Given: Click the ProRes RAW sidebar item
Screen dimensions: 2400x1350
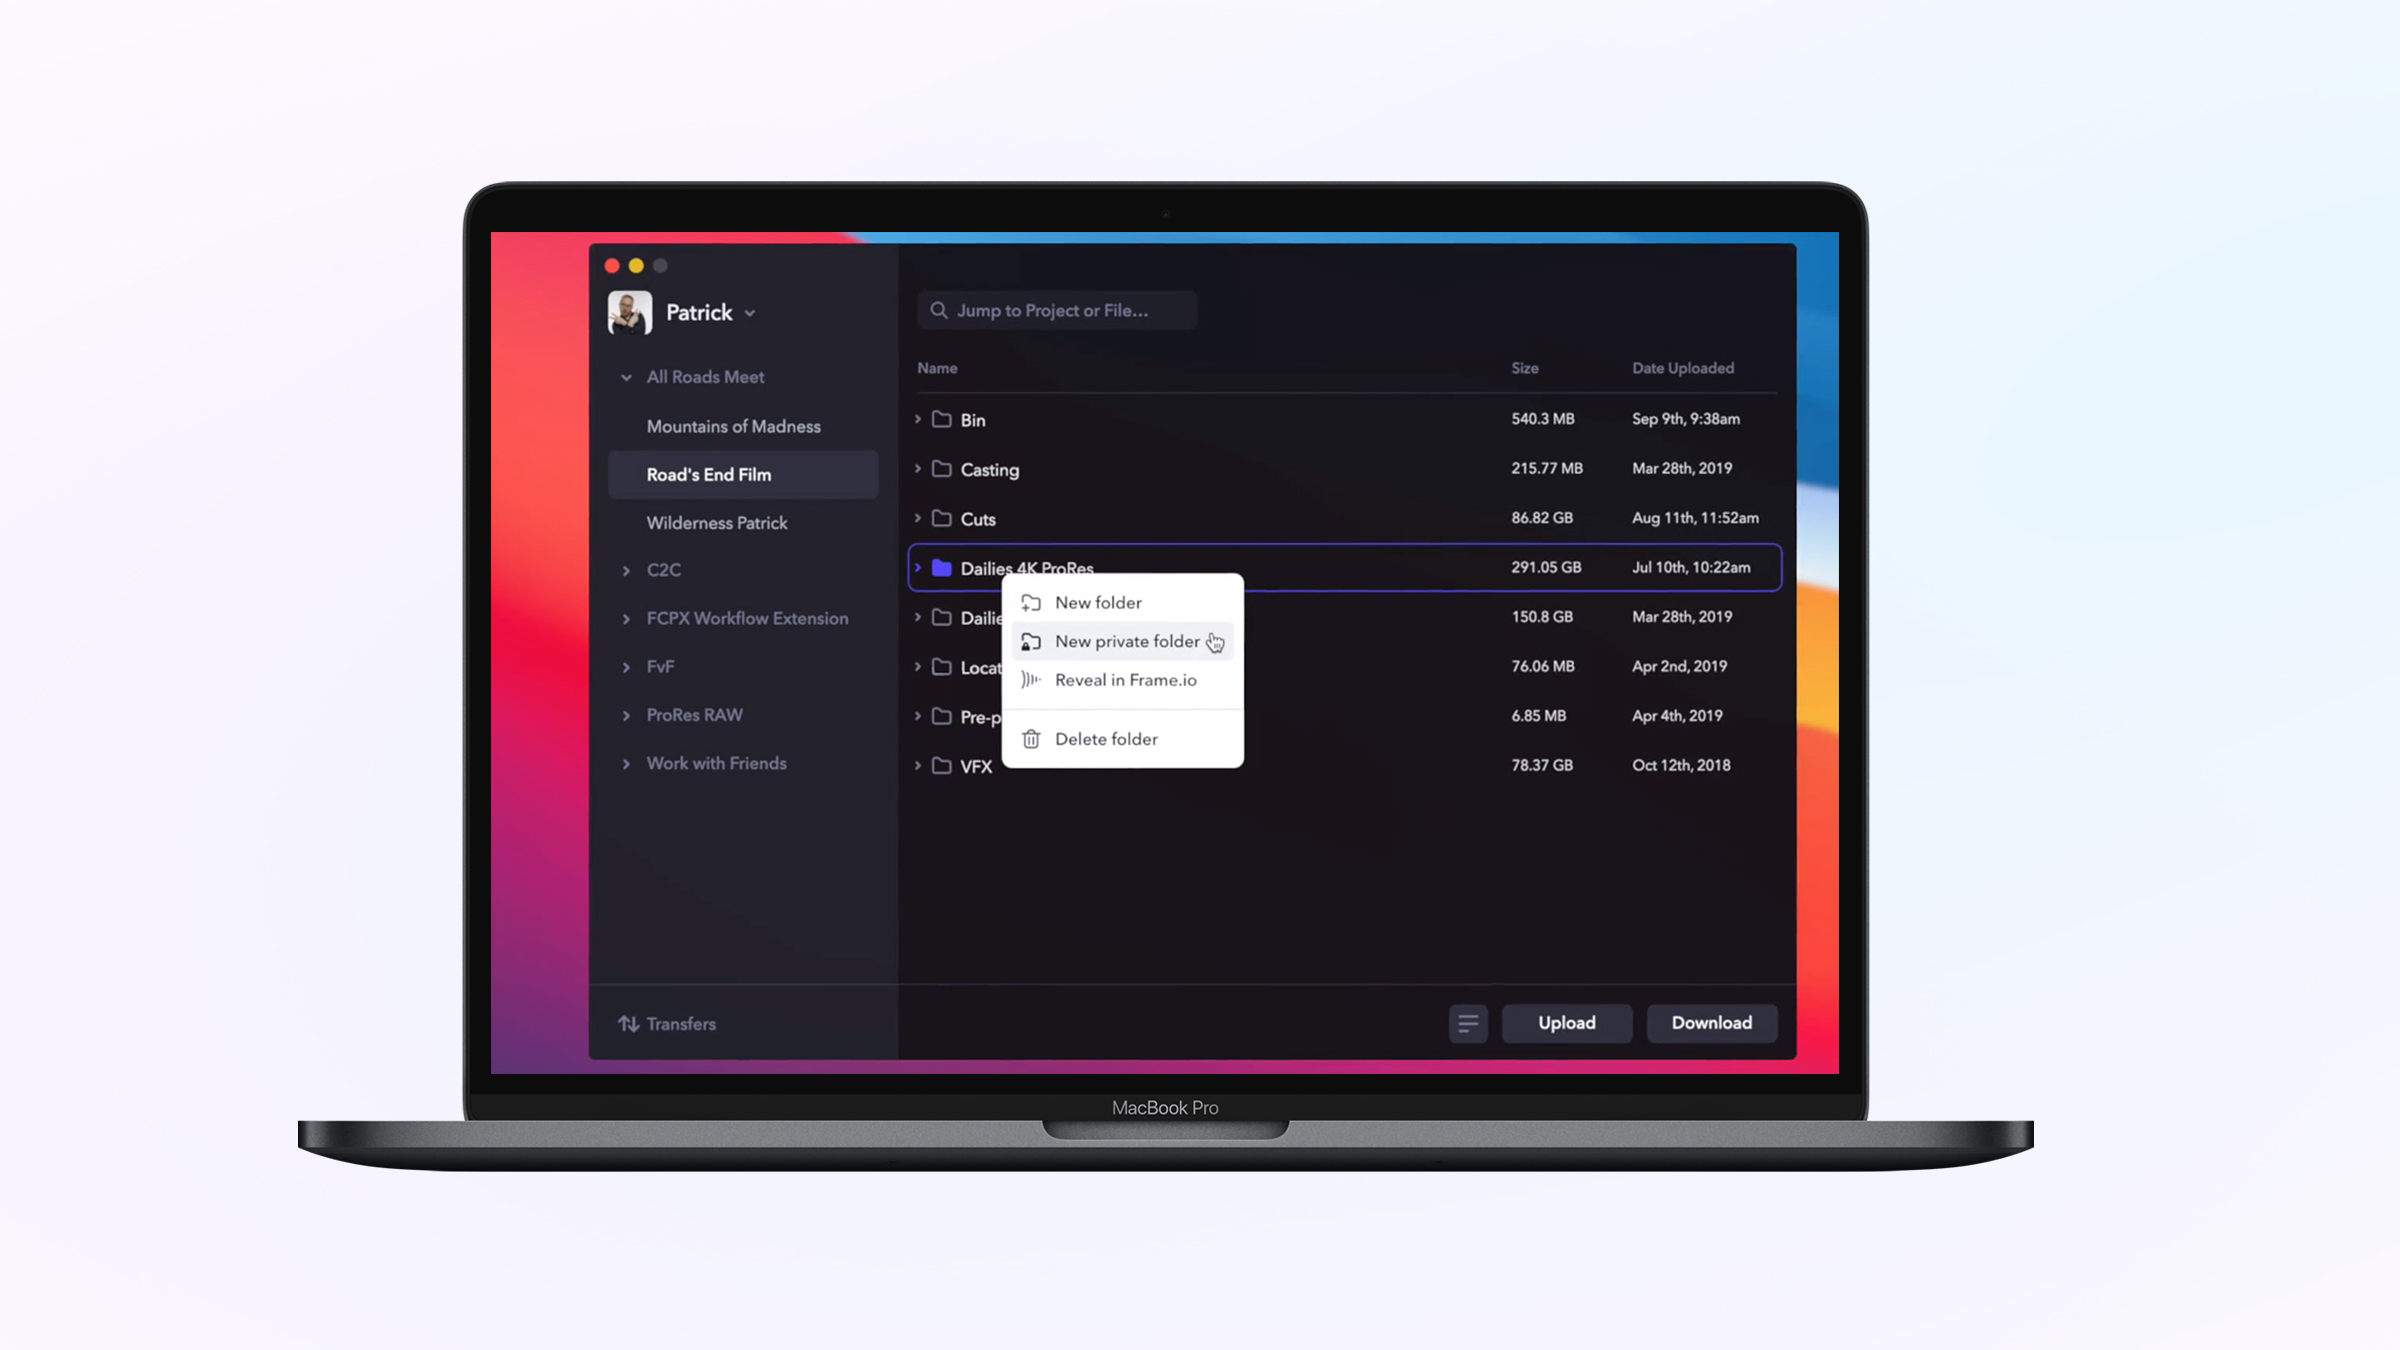Looking at the screenshot, I should coord(694,714).
